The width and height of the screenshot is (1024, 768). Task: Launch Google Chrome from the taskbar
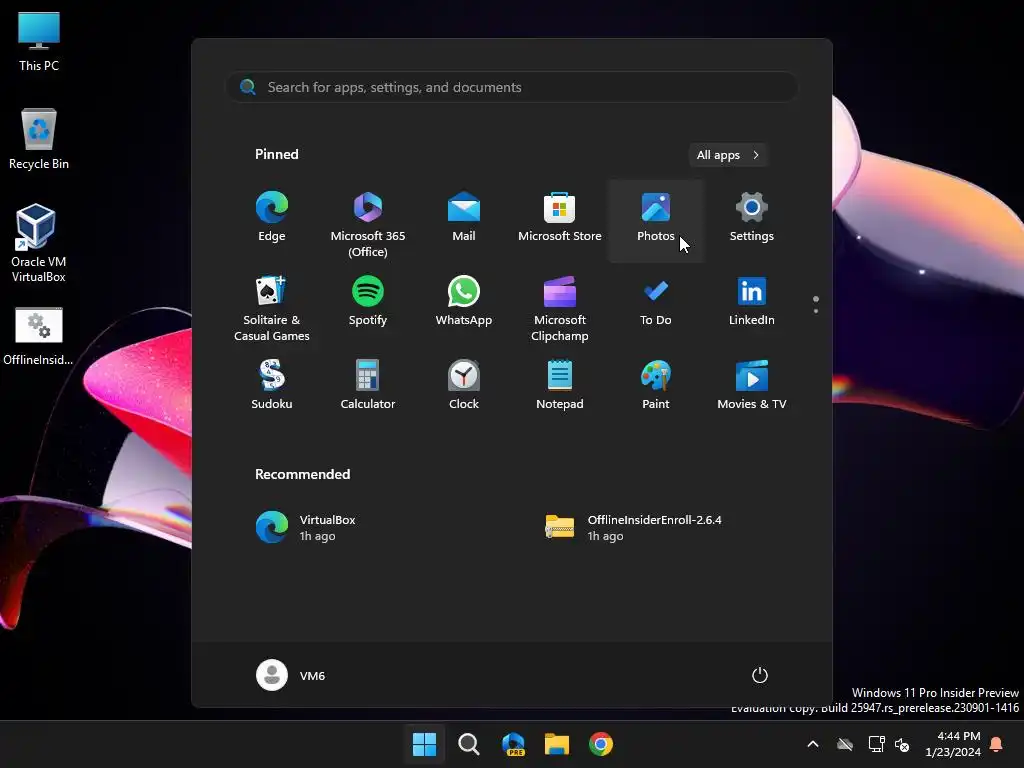(601, 744)
